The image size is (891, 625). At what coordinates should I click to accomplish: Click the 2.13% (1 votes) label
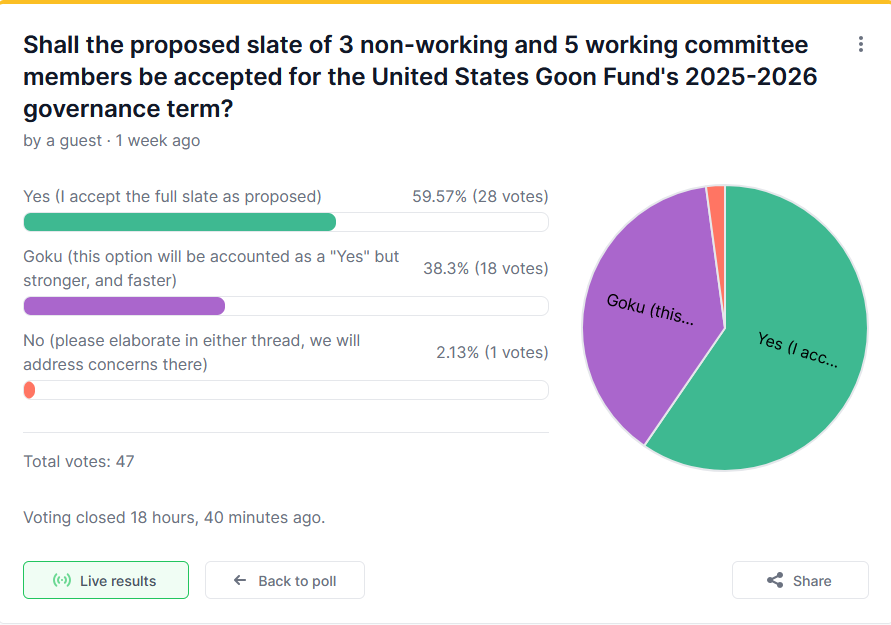(x=492, y=353)
